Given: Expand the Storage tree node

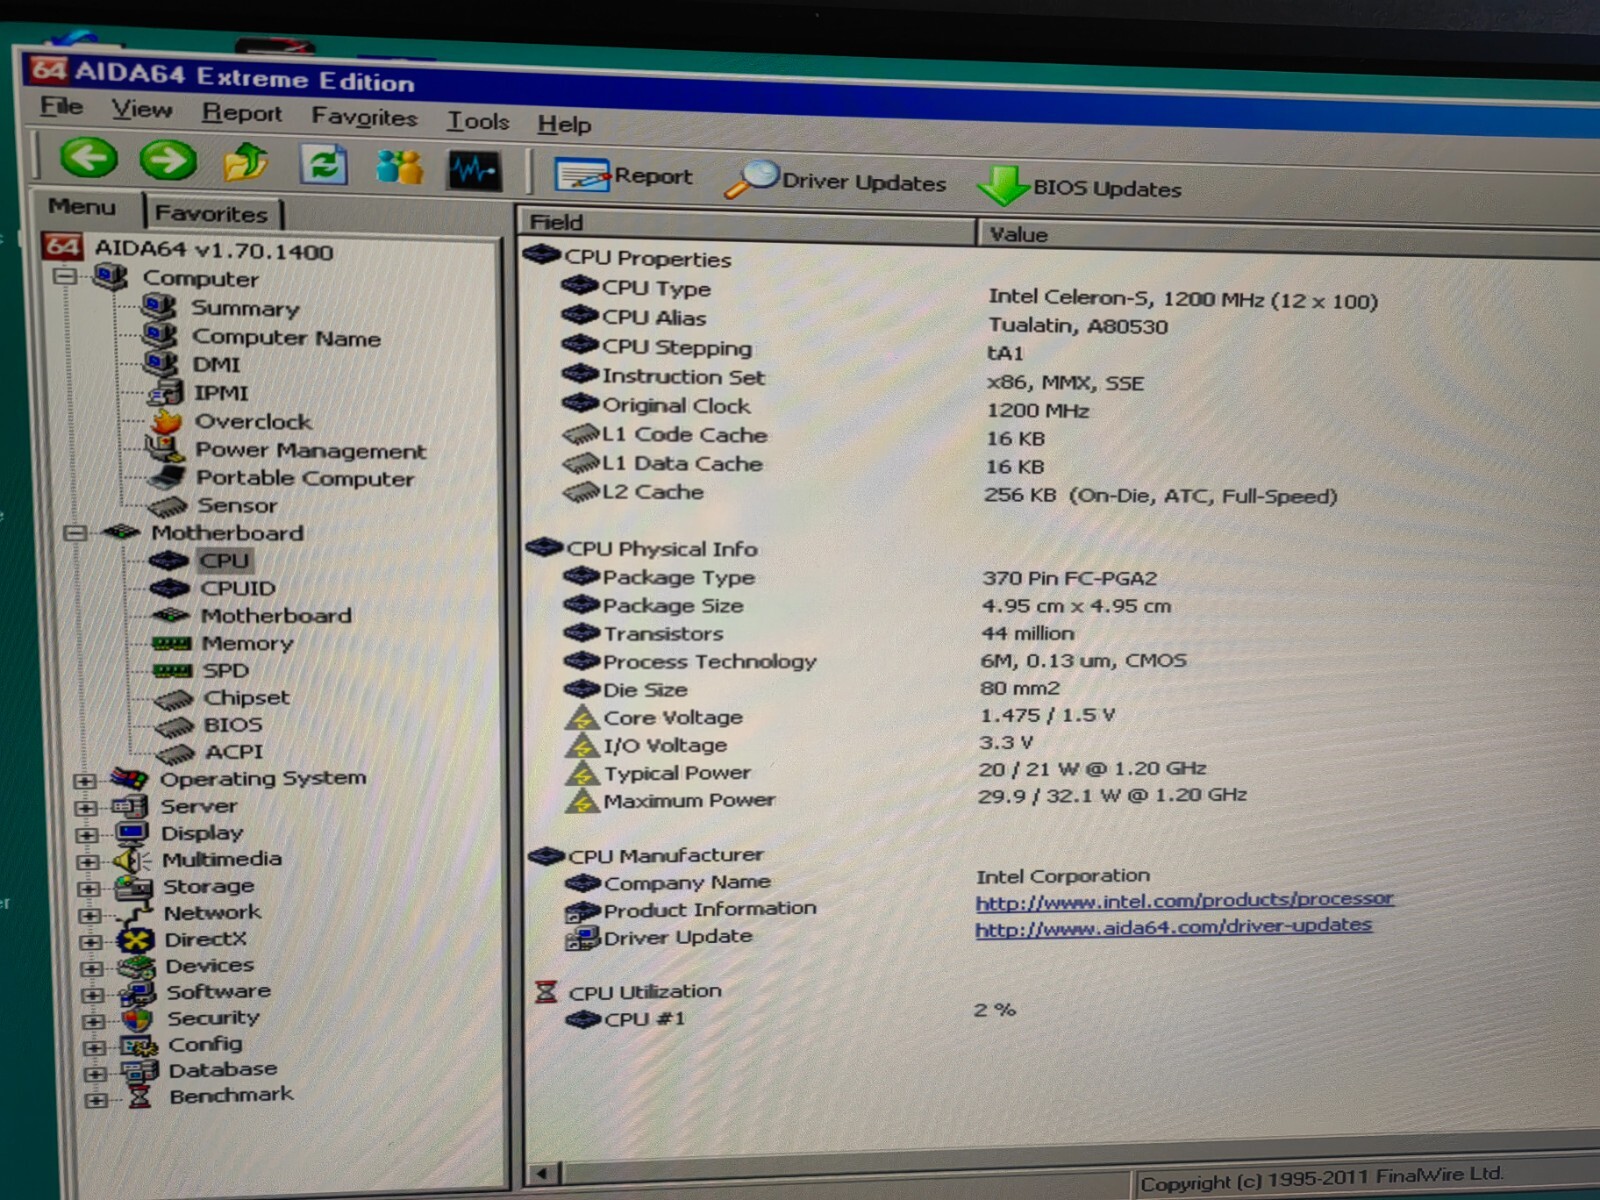Looking at the screenshot, I should coord(89,888).
